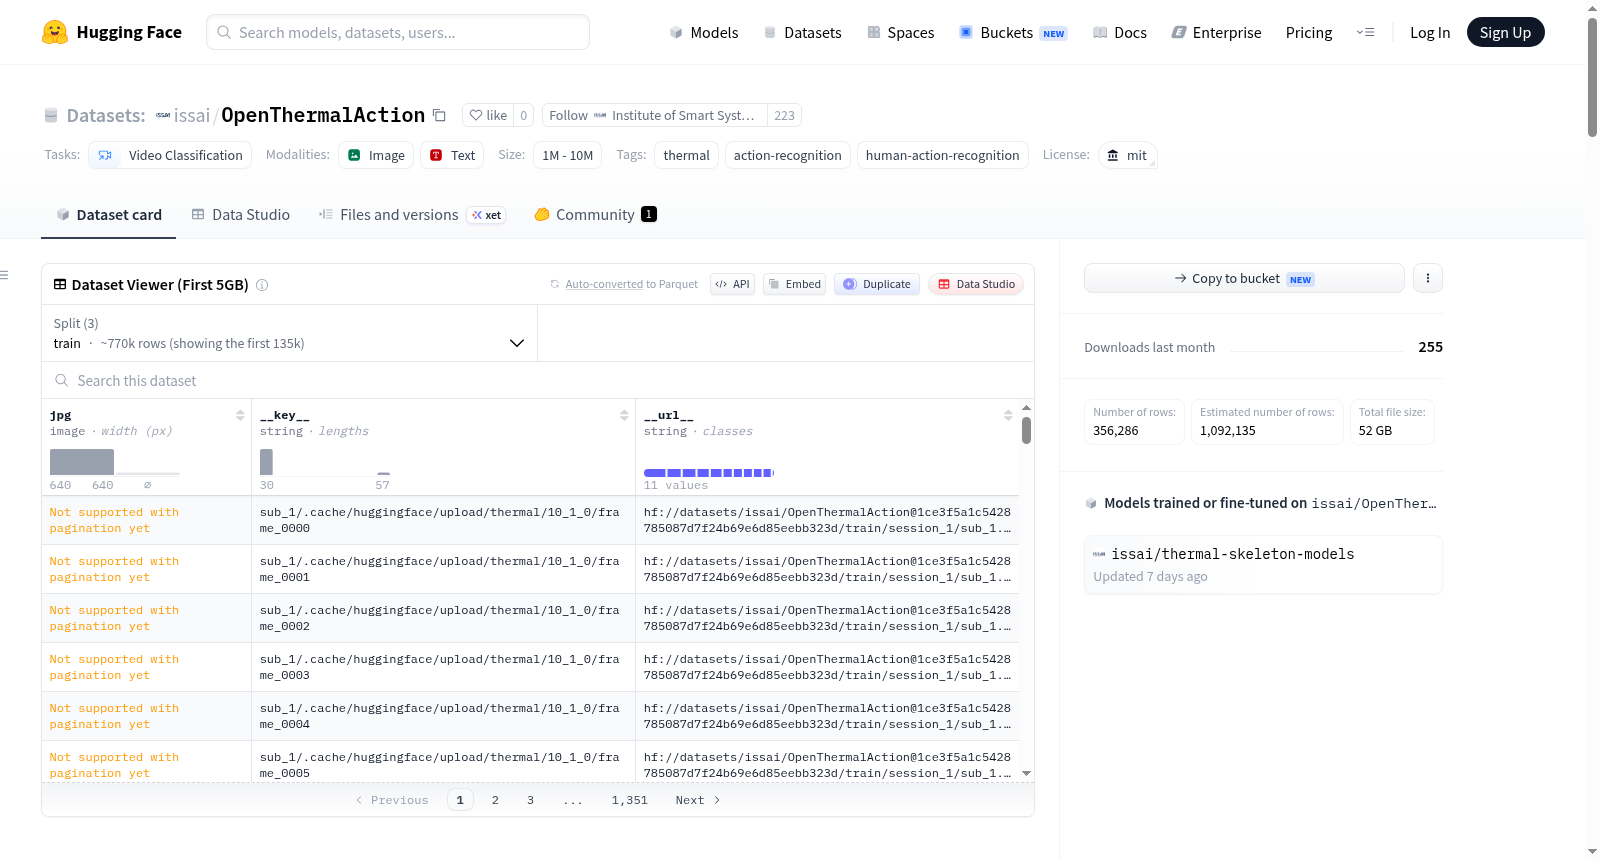
Task: Select the row with key ending me_0005
Action: click(x=530, y=762)
